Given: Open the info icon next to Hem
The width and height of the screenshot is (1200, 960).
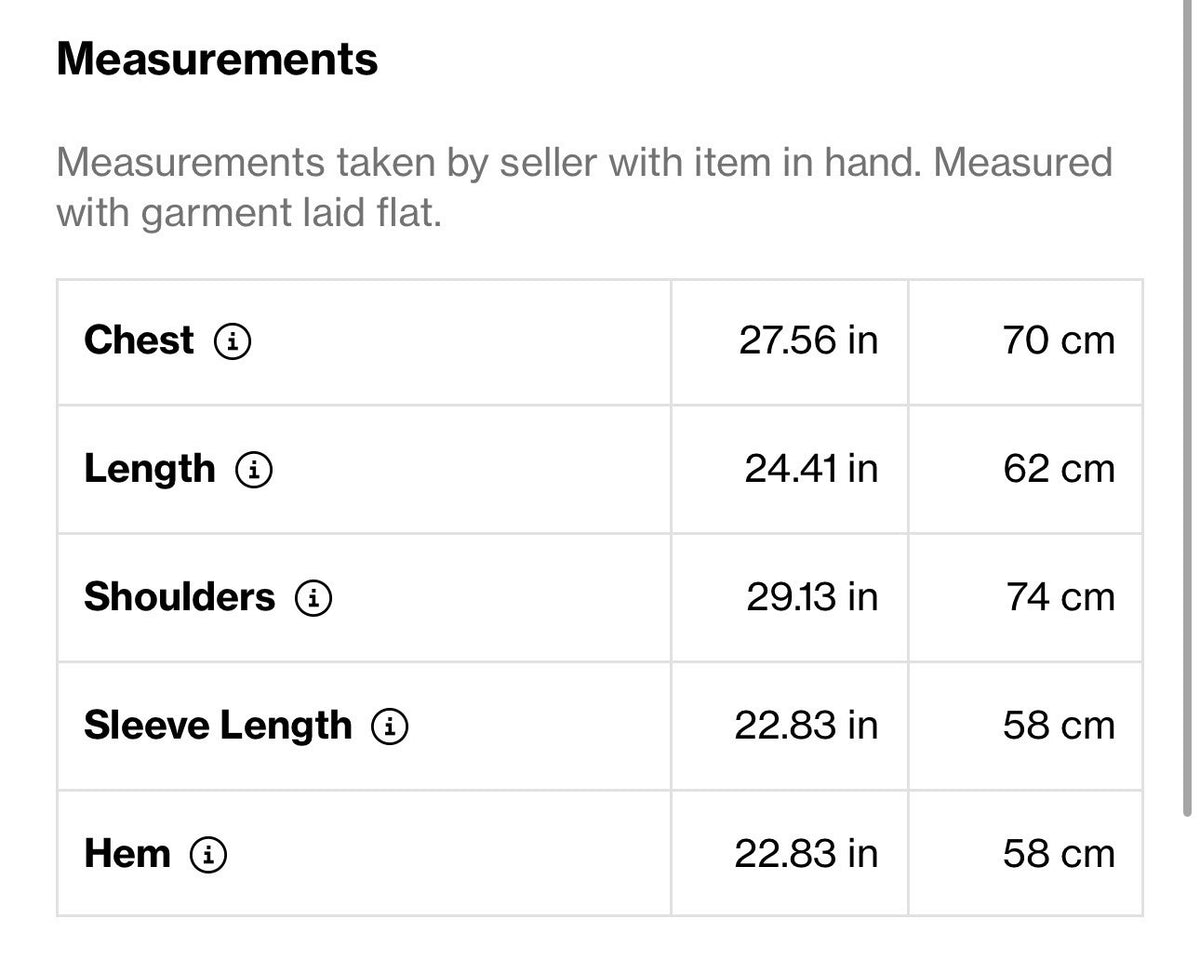Looking at the screenshot, I should 209,854.
